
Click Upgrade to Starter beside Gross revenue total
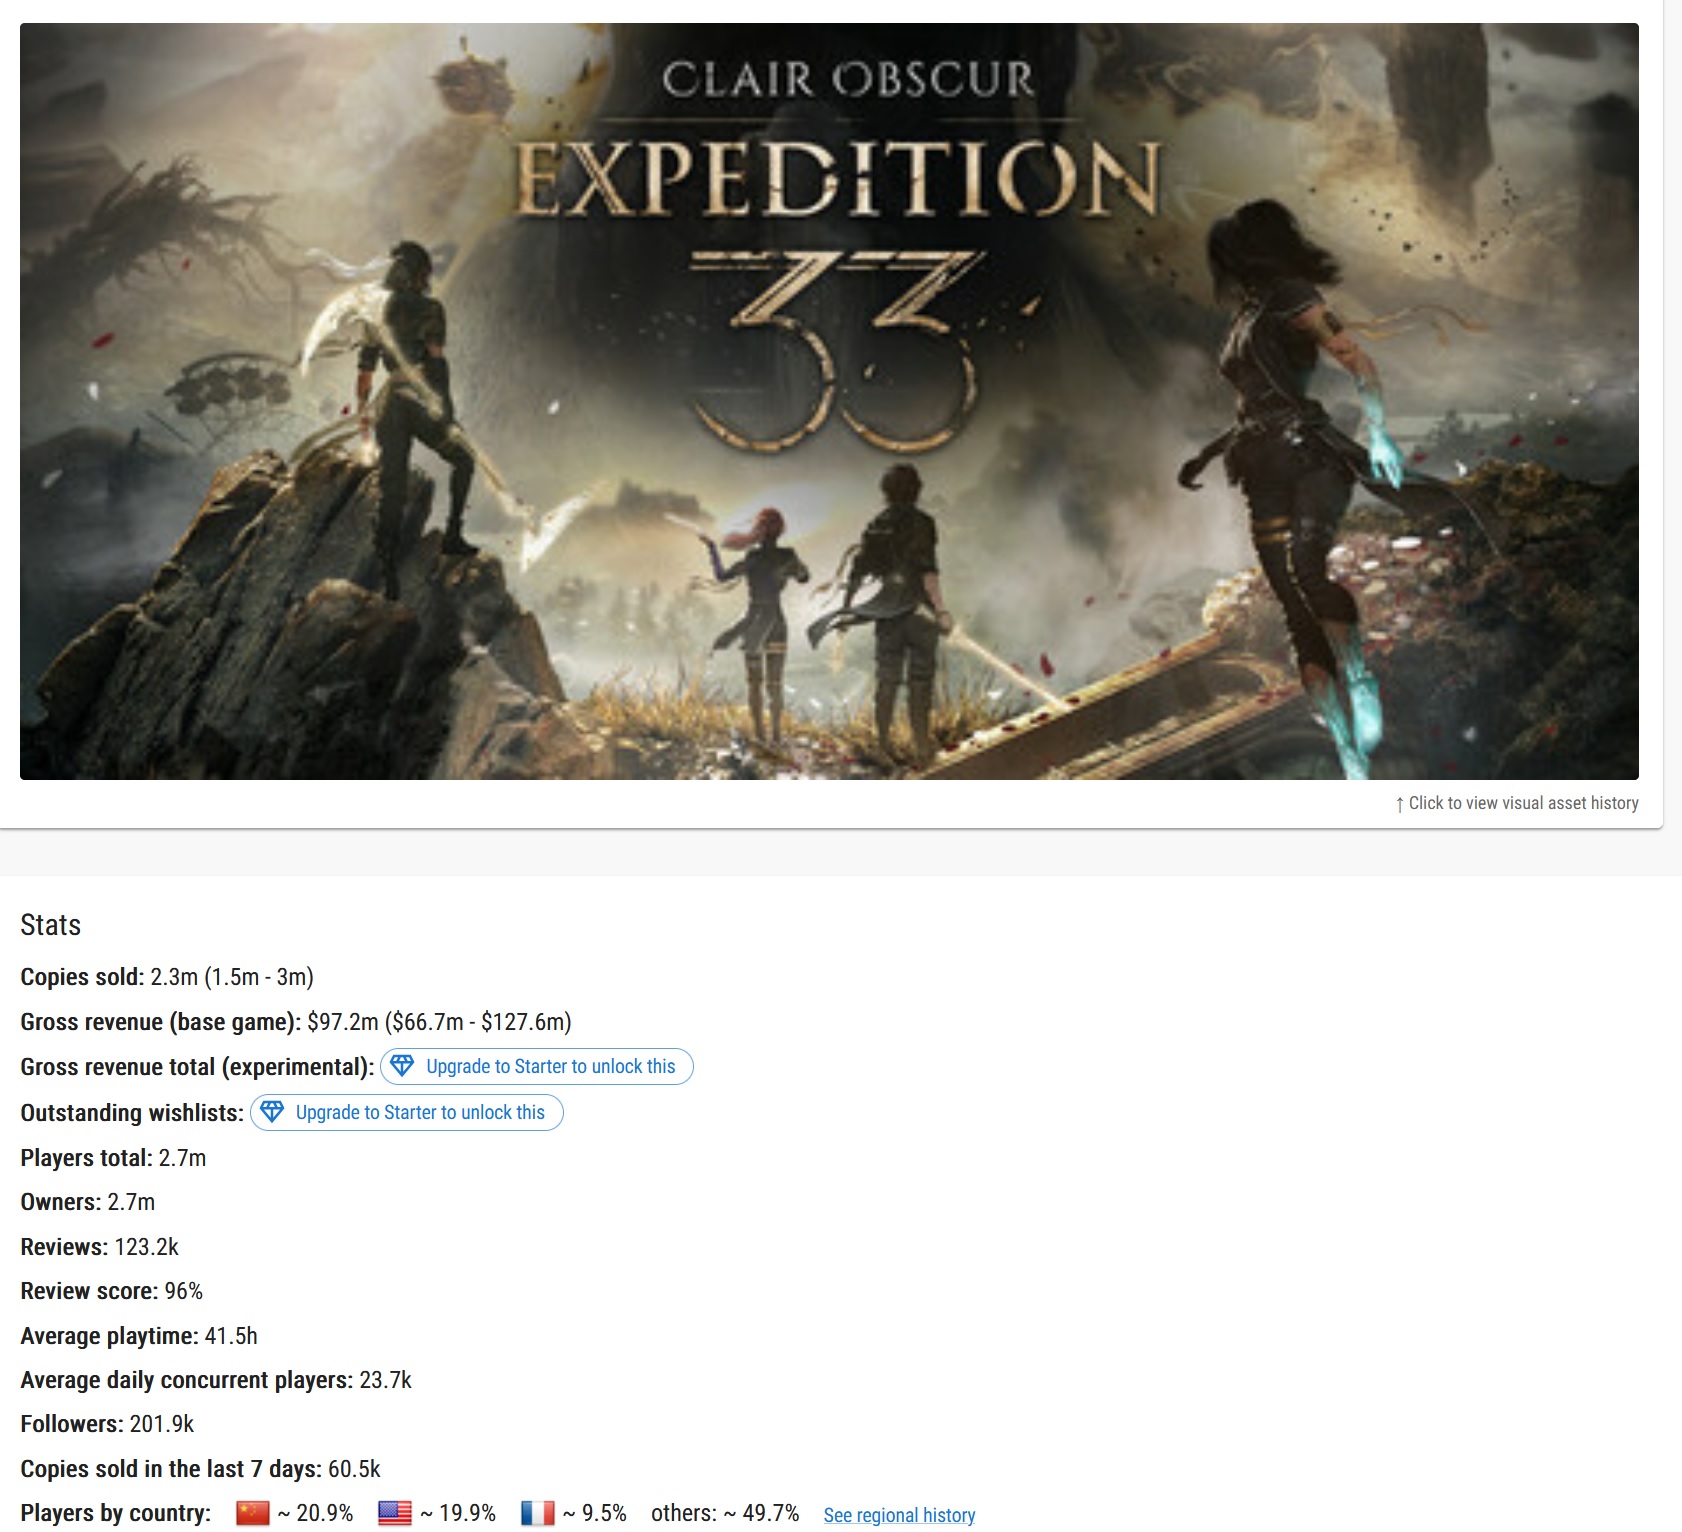coord(536,1066)
